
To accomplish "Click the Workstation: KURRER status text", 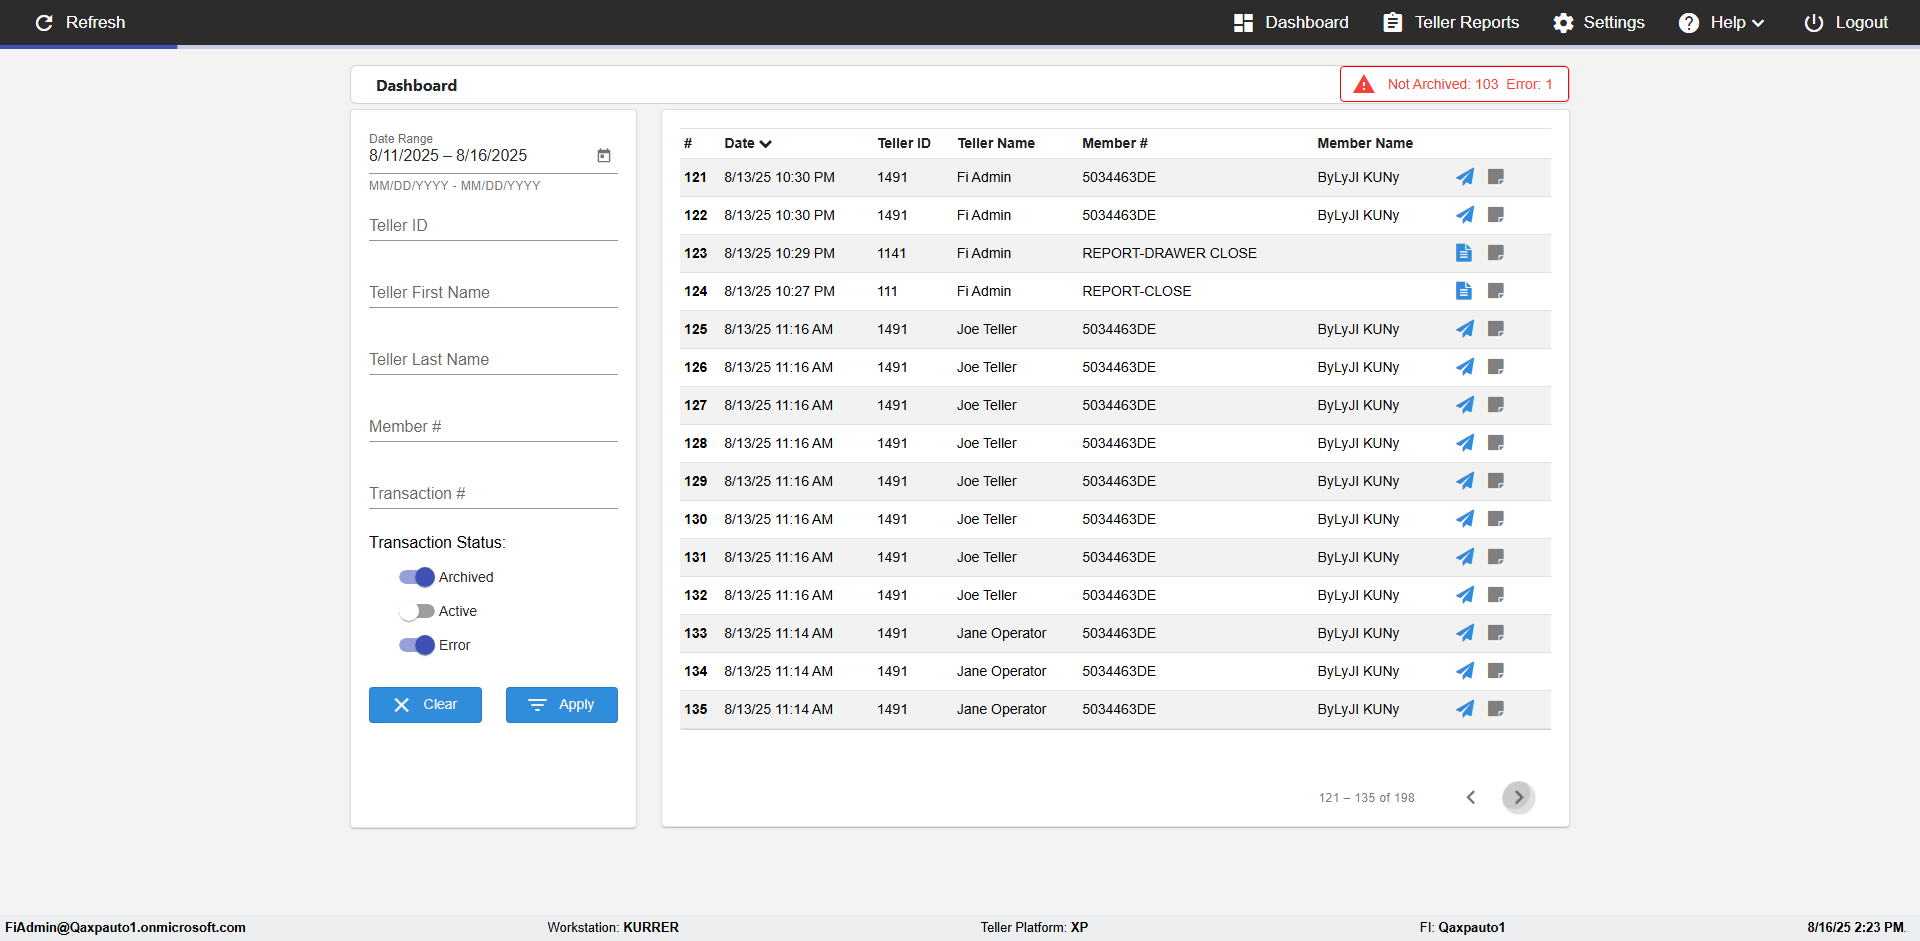I will point(613,927).
